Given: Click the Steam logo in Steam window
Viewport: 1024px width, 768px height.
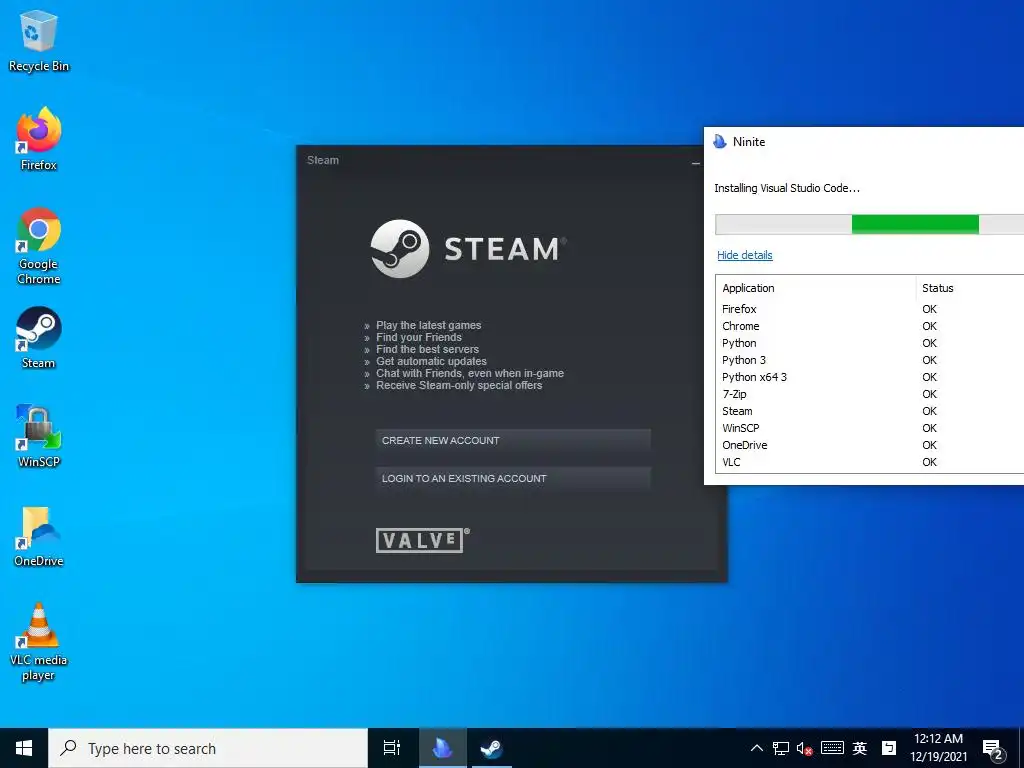Looking at the screenshot, I should 468,249.
